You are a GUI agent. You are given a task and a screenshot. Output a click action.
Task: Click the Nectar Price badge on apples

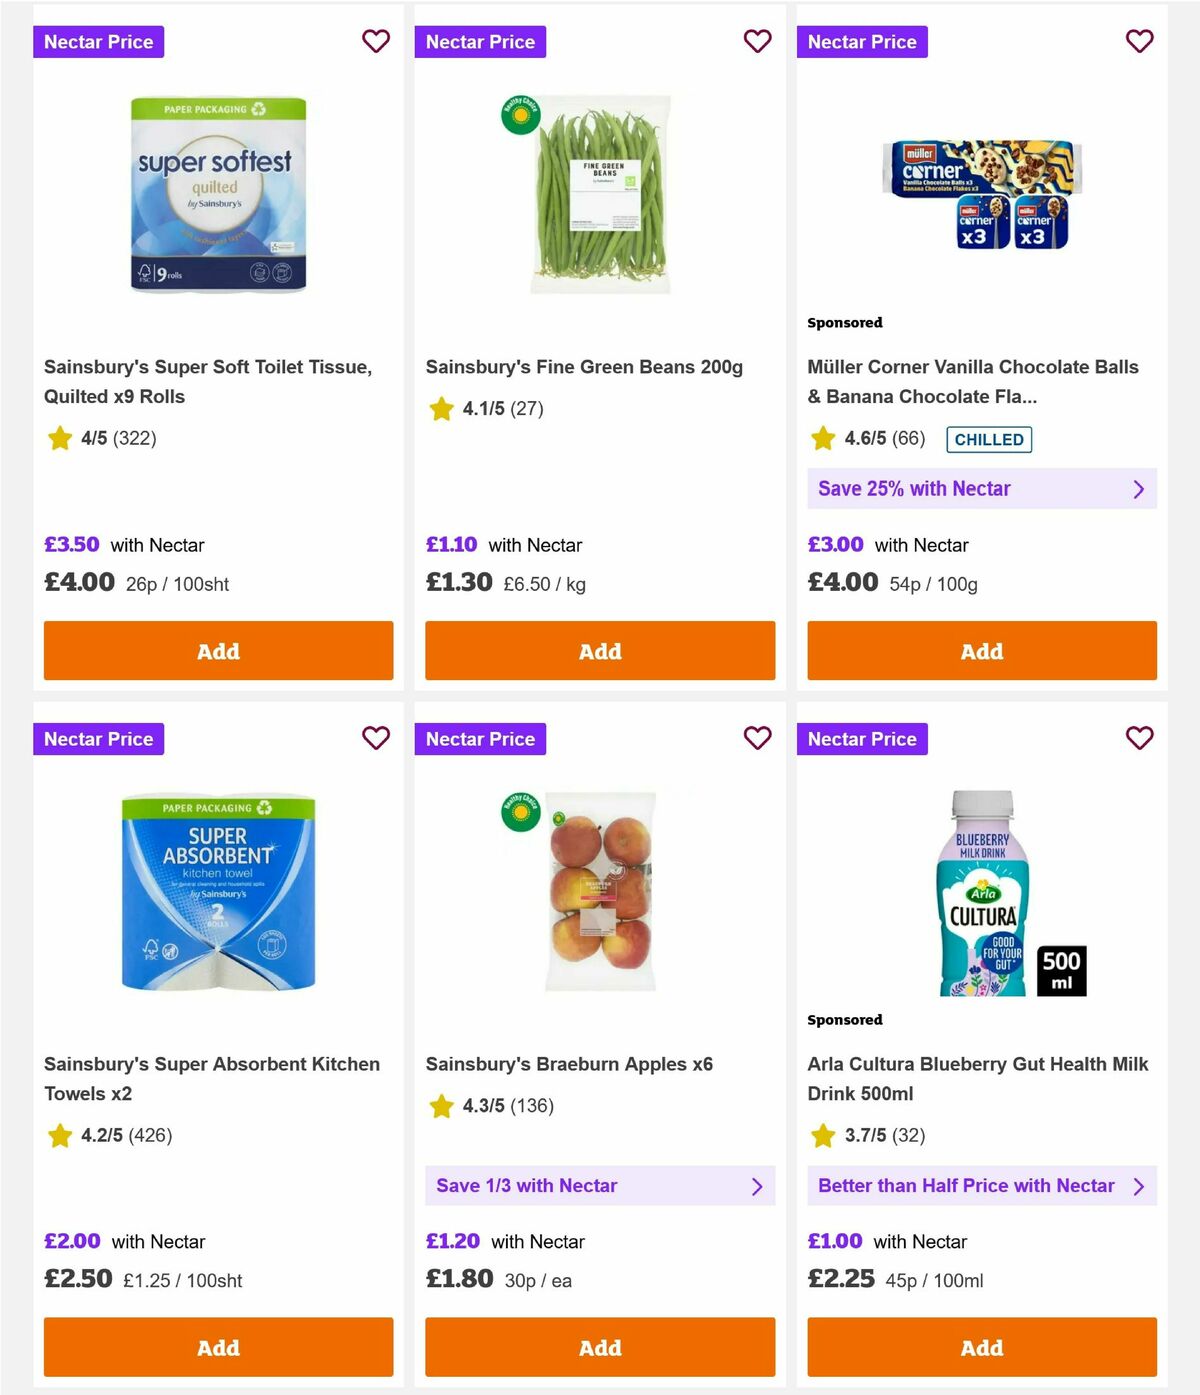pos(481,738)
